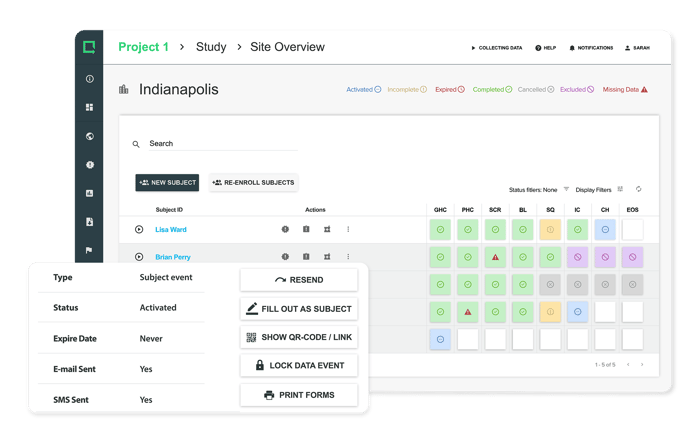The height and width of the screenshot is (443, 700).
Task: Toggle the Completed status legend filter
Action: [x=492, y=90]
